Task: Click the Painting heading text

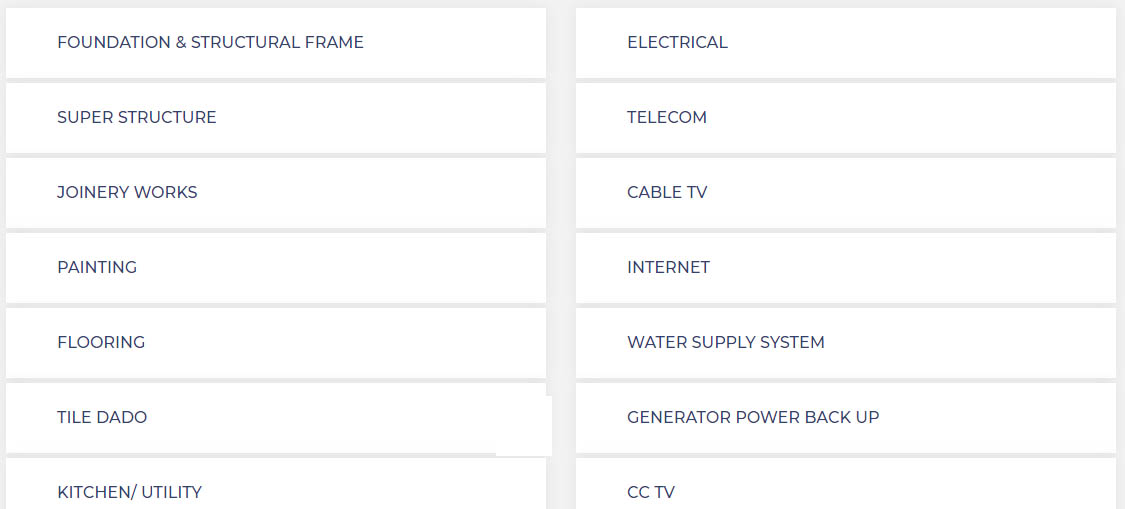Action: [x=97, y=267]
